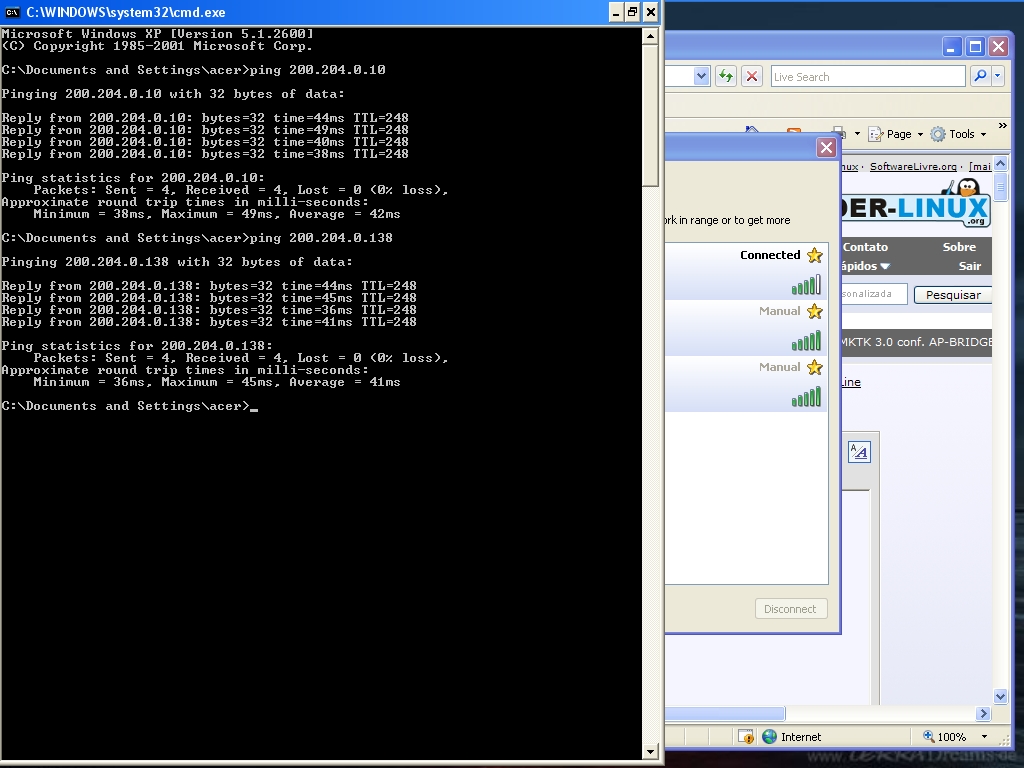Screen dimensions: 1024x768
Task: Open the zoom level dropdown arrow
Action: (984, 737)
